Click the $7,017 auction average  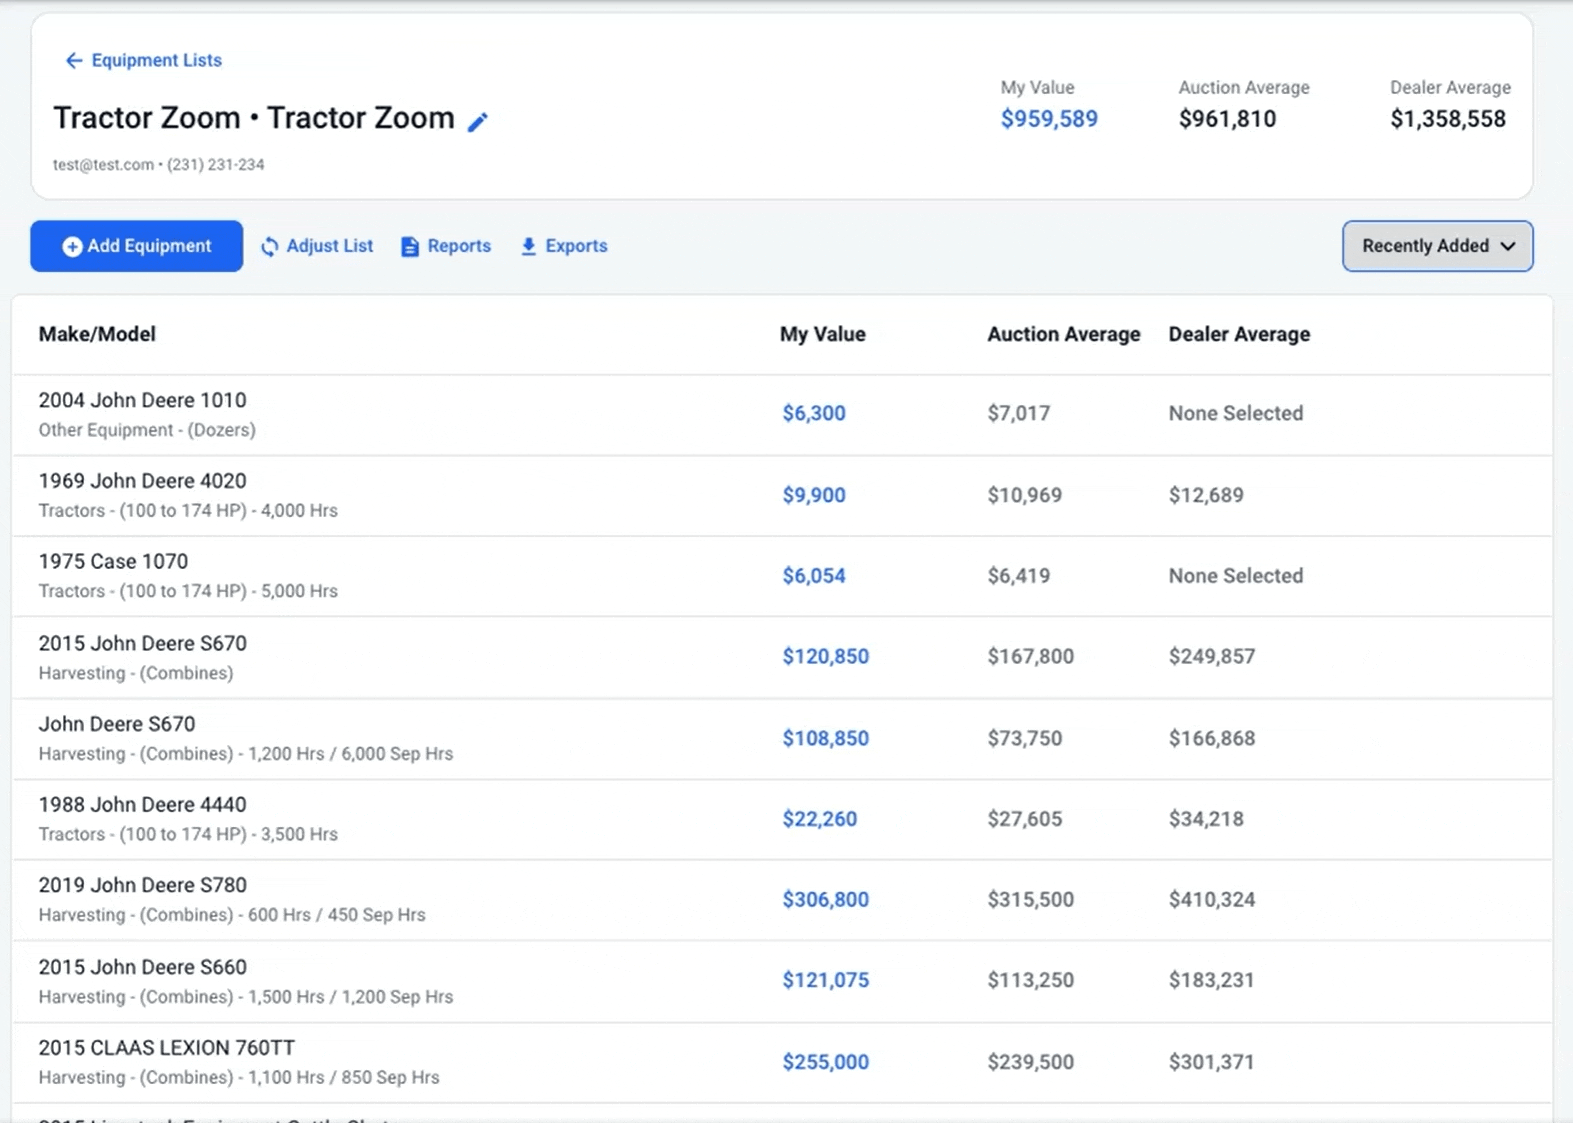coord(1019,413)
